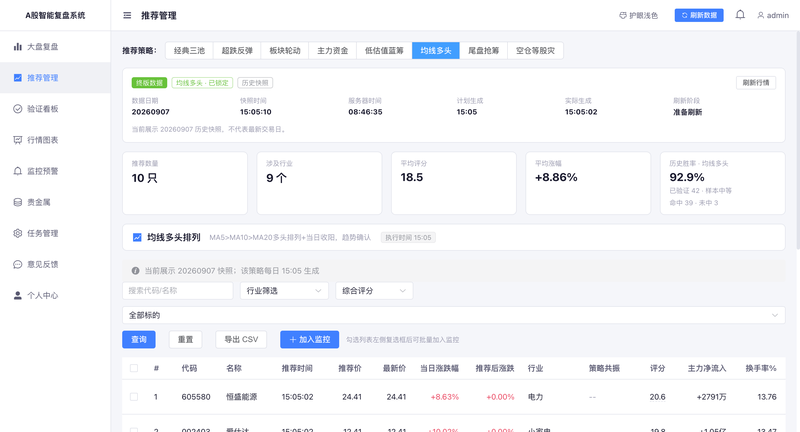Open notifications bell icon in header
Viewport: 800px width, 432px height.
[x=740, y=15]
